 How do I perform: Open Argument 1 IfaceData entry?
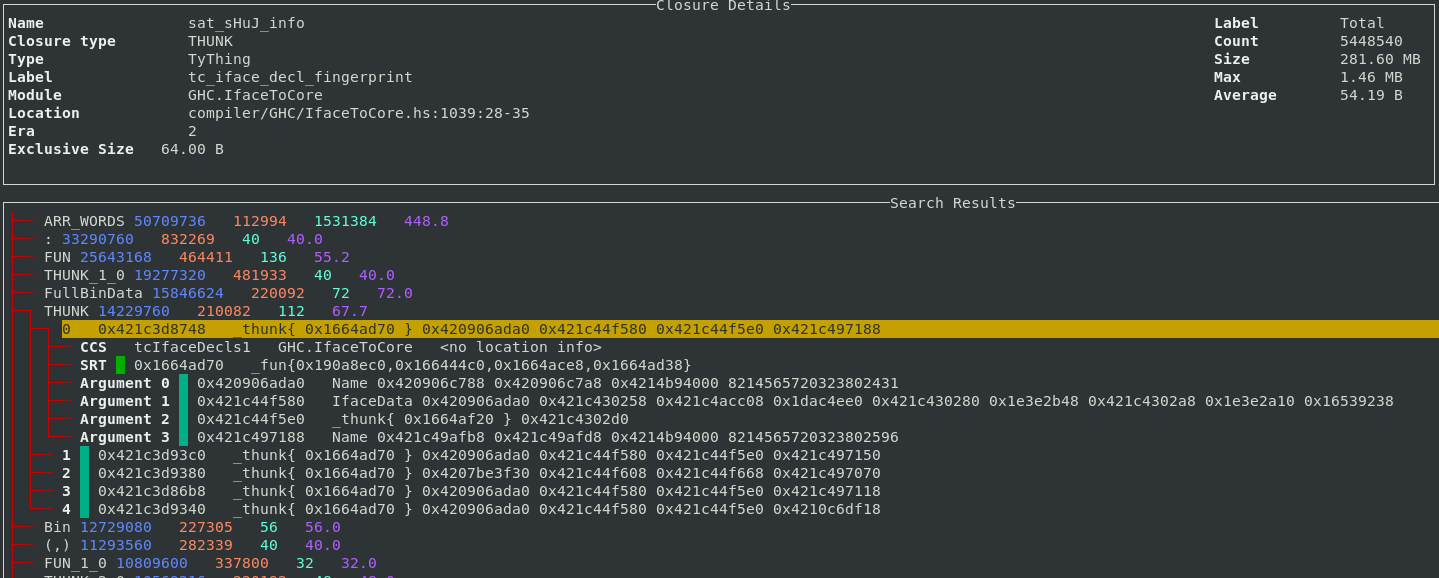[x=380, y=401]
